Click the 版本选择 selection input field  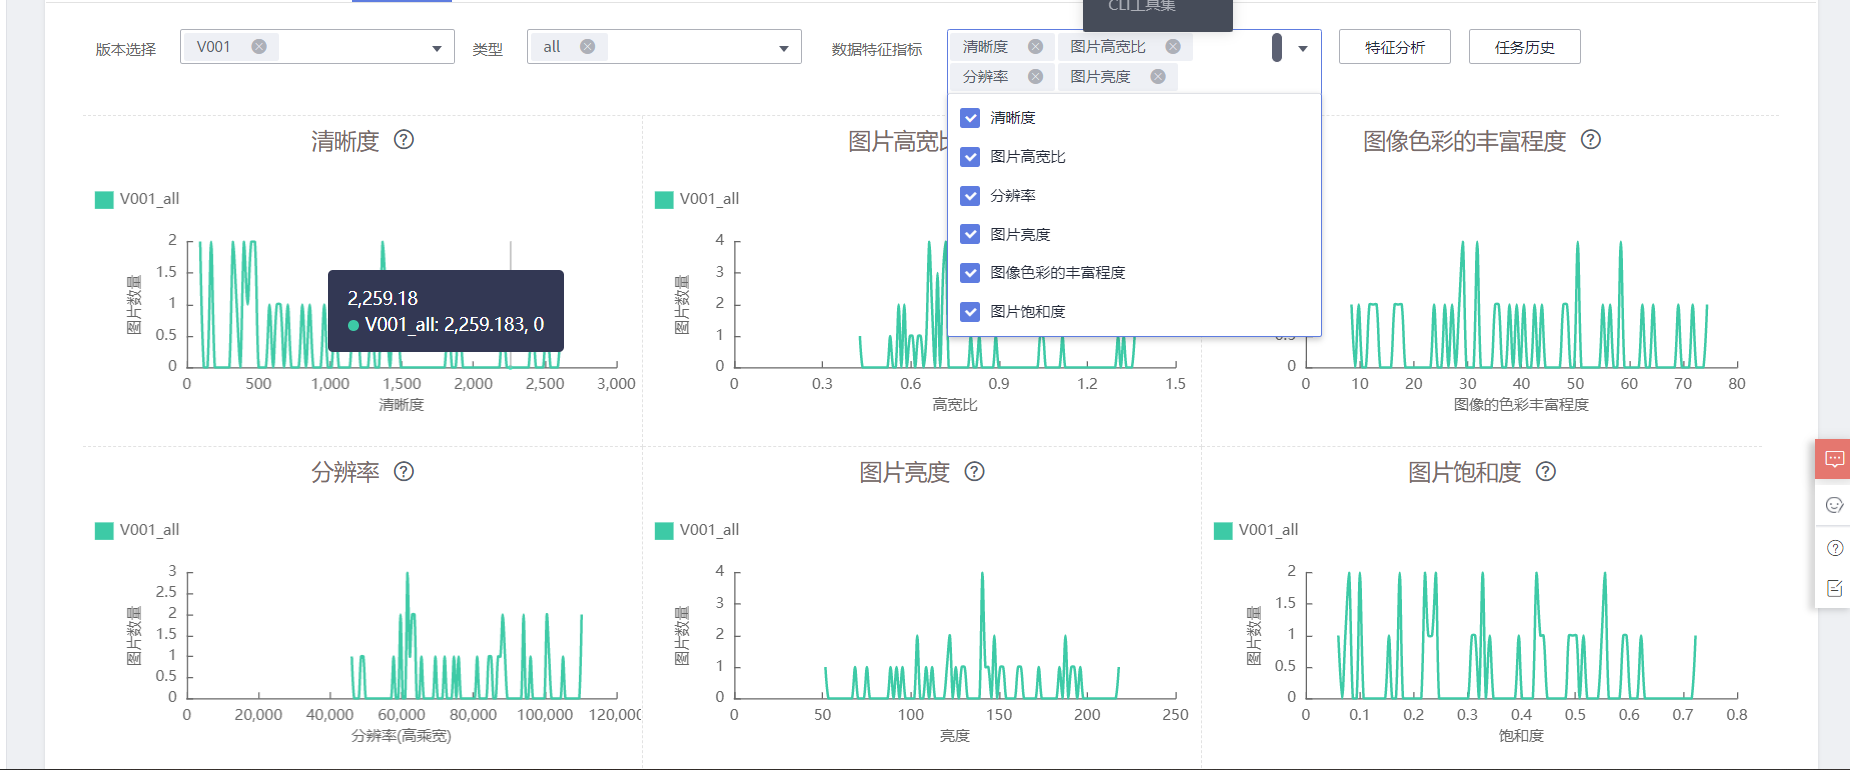(x=317, y=47)
